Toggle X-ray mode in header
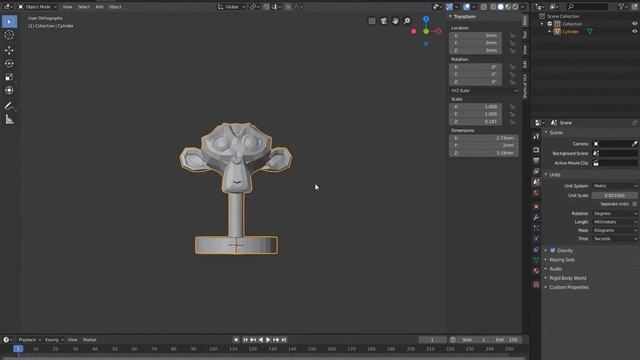This screenshot has height=360, width=640. click(x=484, y=7)
